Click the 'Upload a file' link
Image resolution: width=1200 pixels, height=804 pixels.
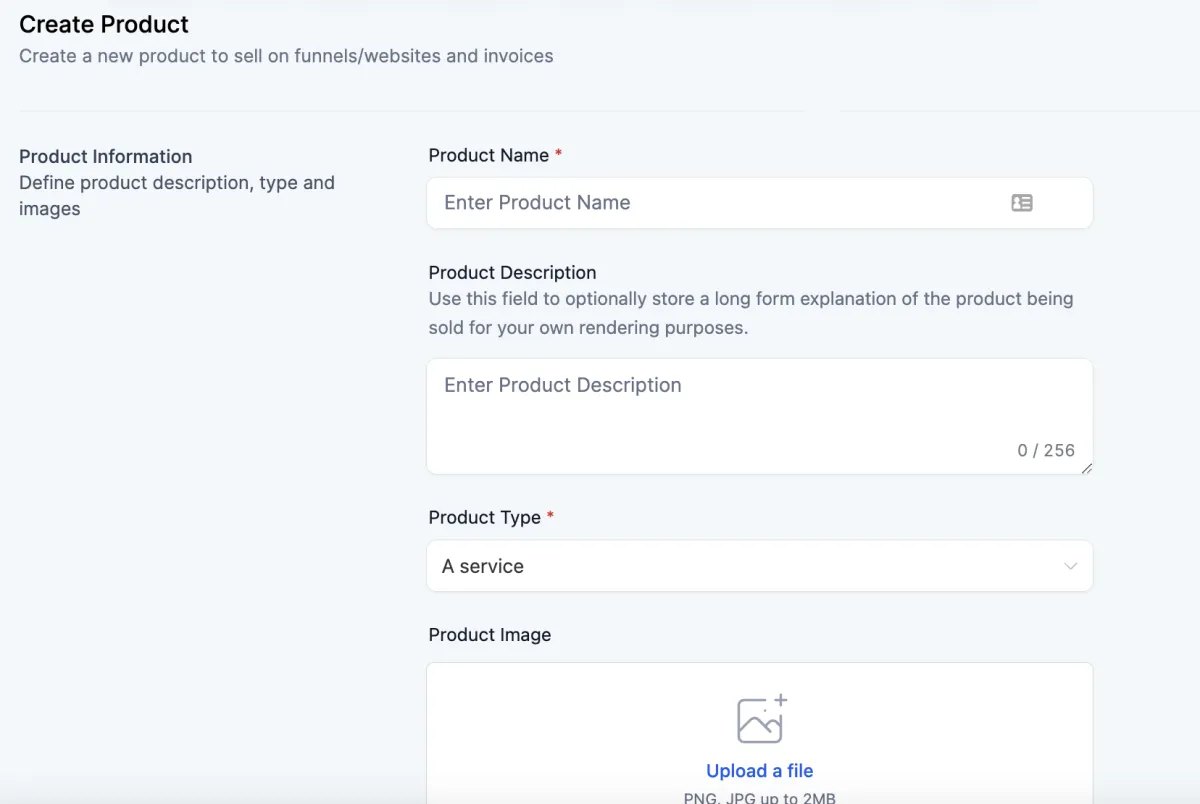click(x=759, y=771)
